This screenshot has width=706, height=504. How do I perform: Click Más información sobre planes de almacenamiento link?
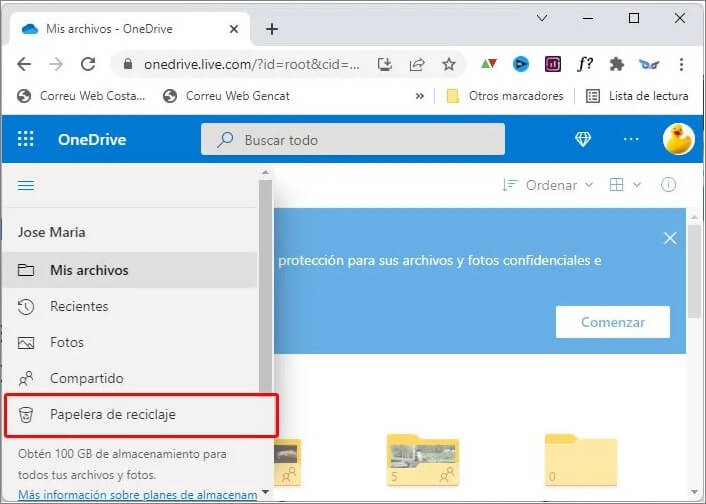(x=137, y=495)
